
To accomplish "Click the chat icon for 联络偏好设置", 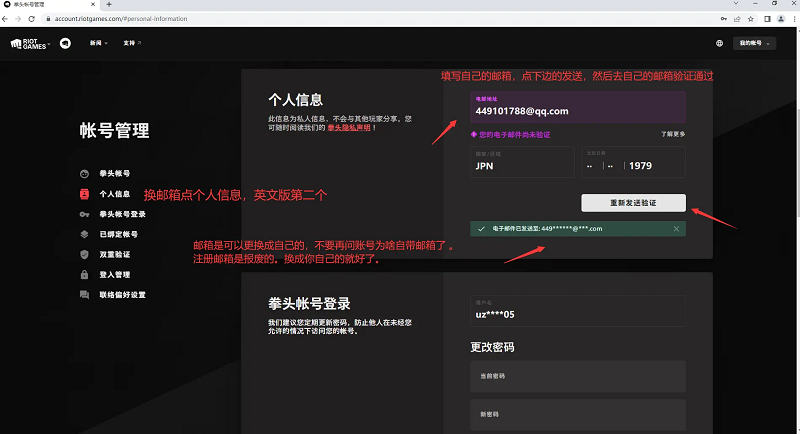I will pyautogui.click(x=84, y=295).
